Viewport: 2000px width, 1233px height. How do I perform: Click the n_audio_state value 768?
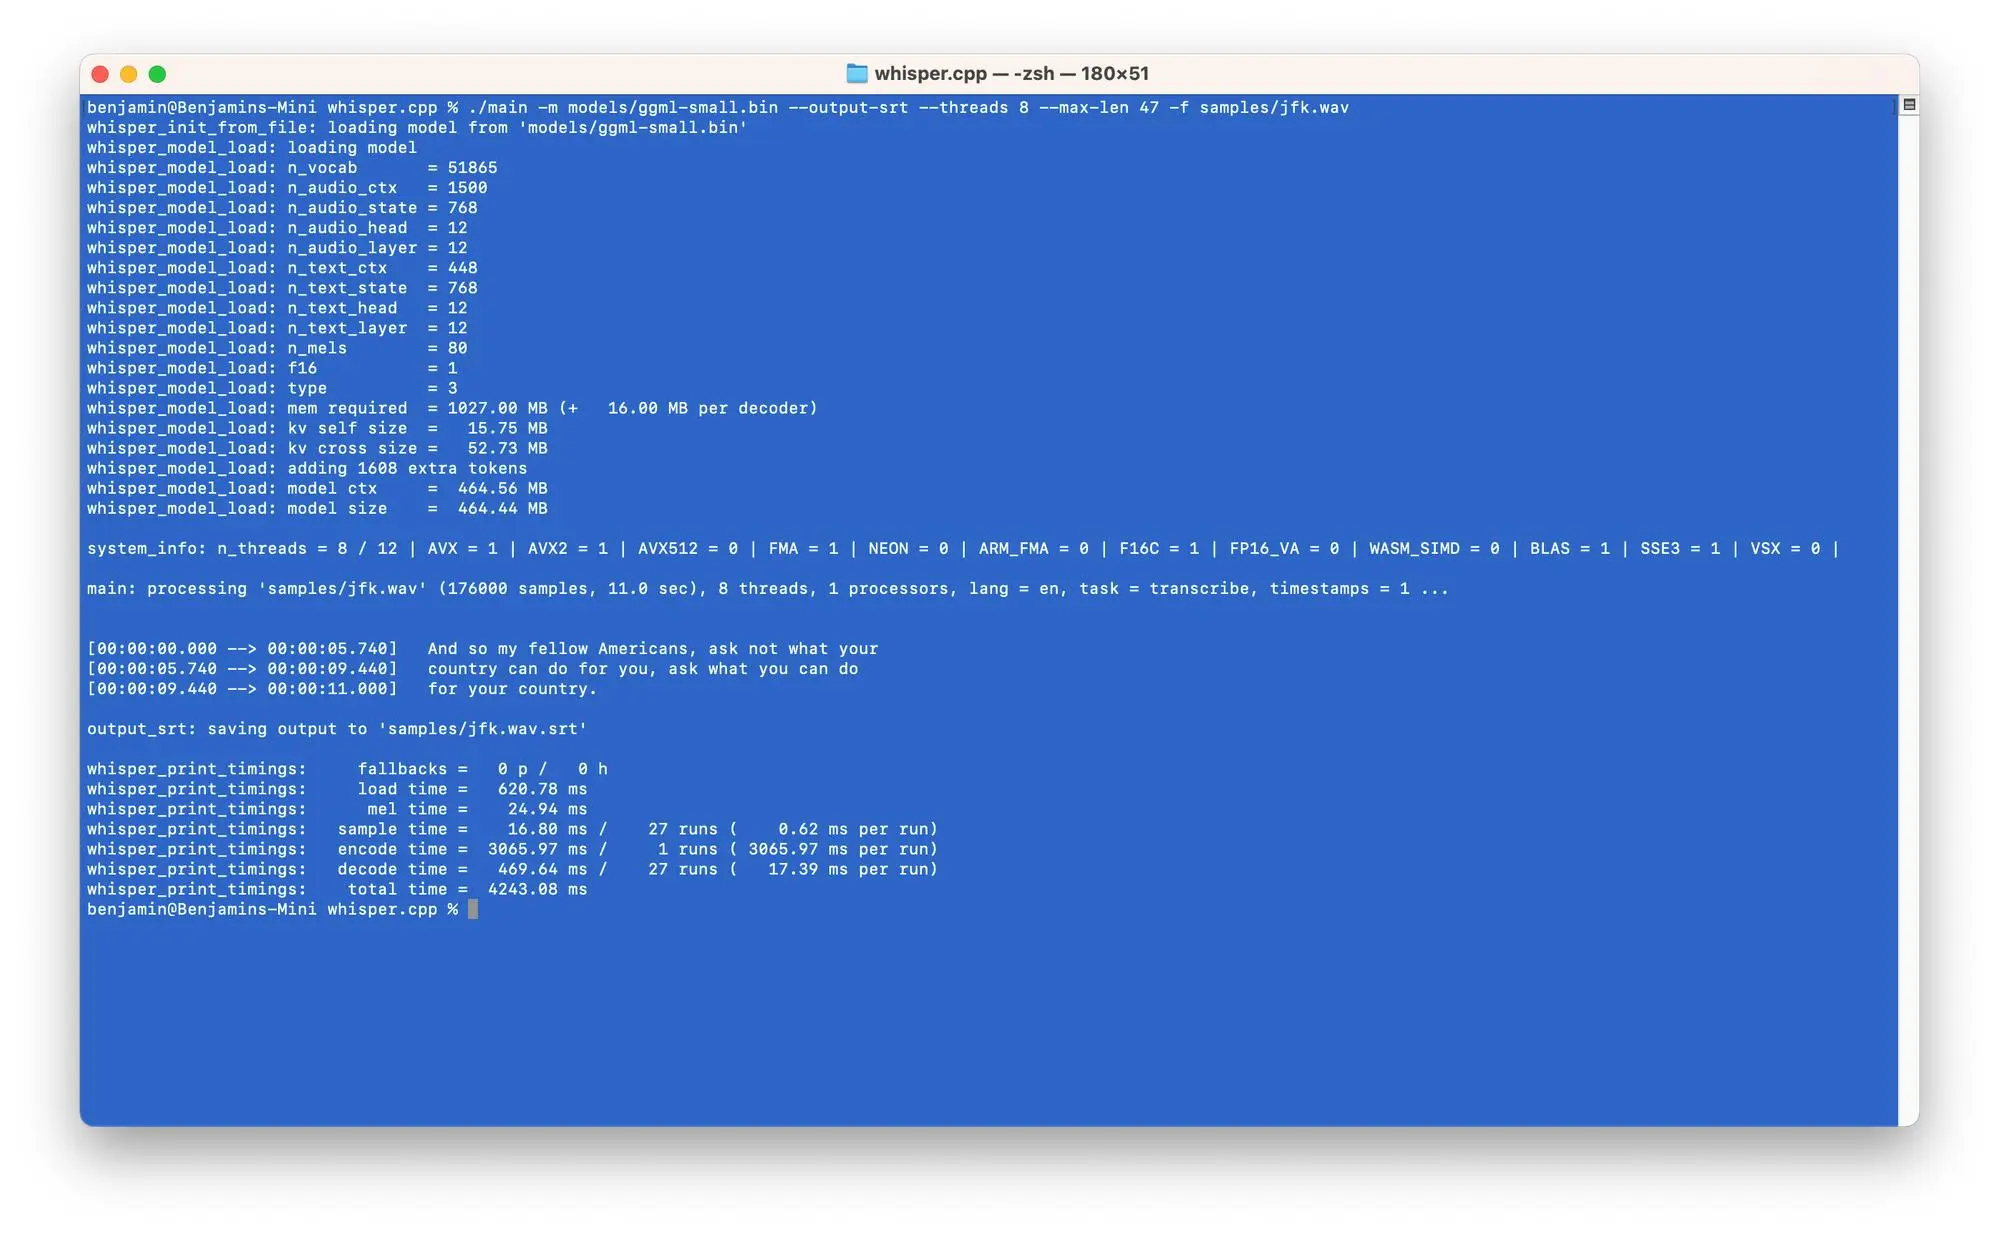tap(462, 207)
